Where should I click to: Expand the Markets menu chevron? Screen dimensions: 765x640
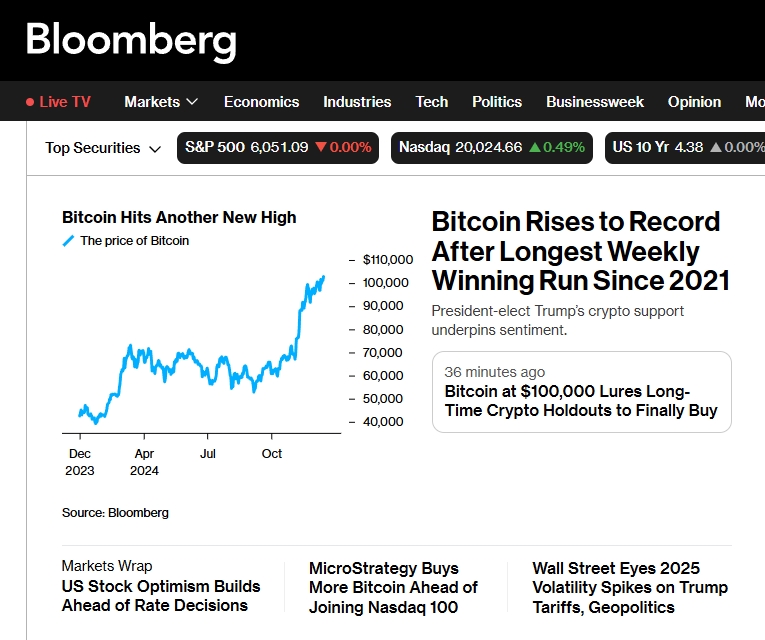pyautogui.click(x=192, y=102)
